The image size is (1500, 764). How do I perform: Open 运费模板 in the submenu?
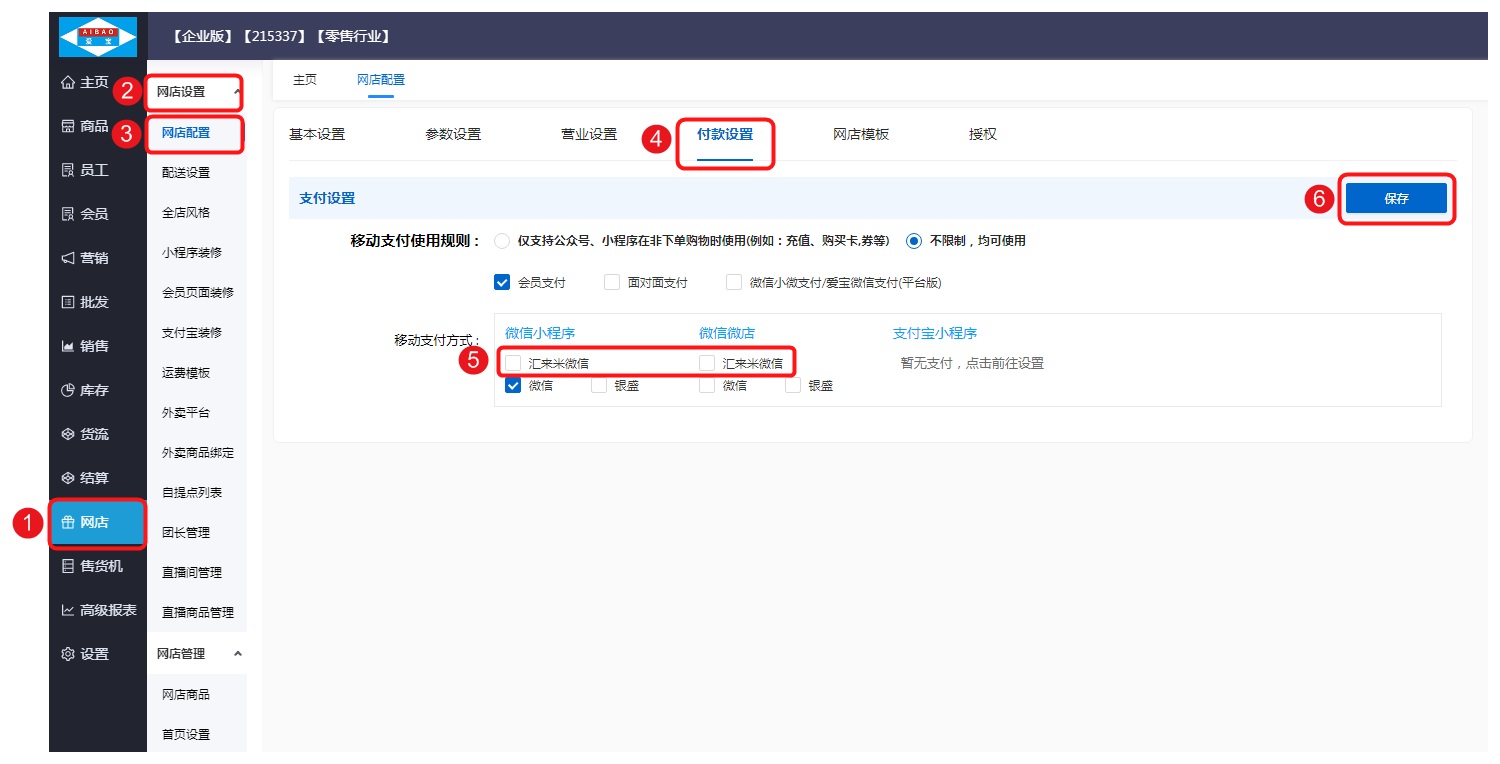coord(186,372)
